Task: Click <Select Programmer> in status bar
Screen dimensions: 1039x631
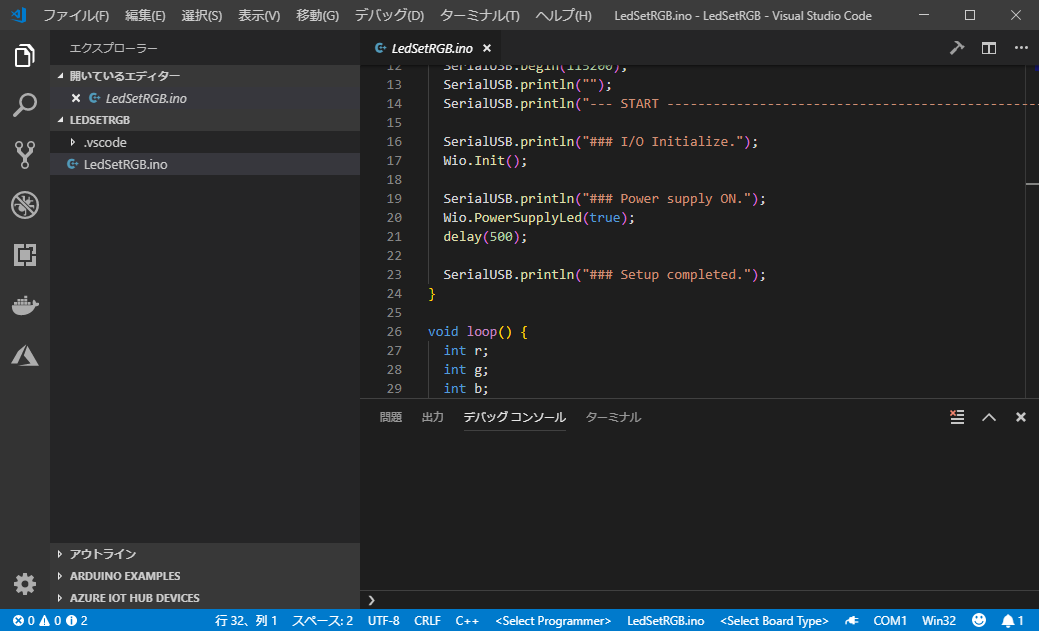Action: pyautogui.click(x=553, y=620)
